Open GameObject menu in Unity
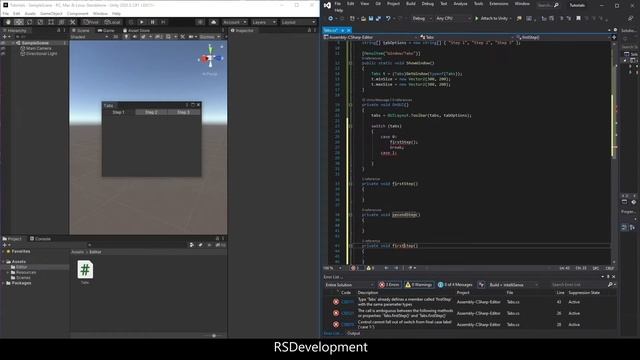The height and width of the screenshot is (360, 640). 51,13
